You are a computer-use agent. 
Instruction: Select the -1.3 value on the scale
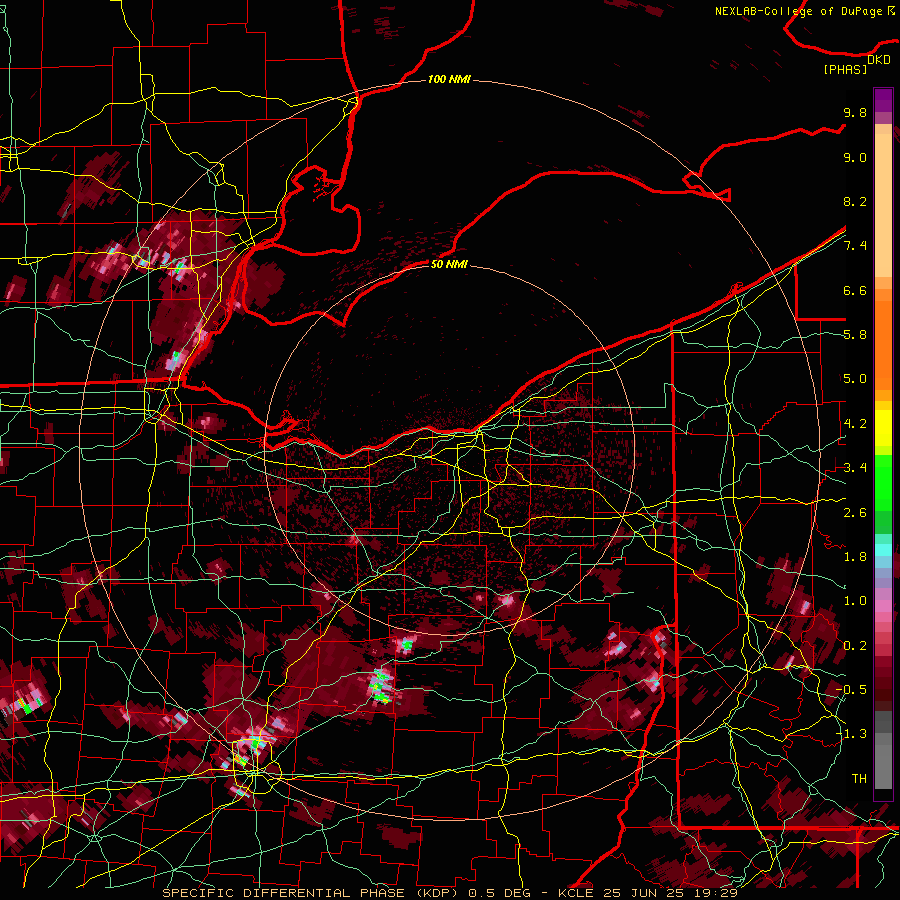pyautogui.click(x=851, y=734)
